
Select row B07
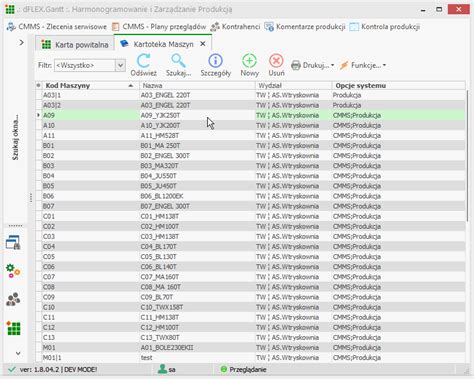tap(250, 206)
